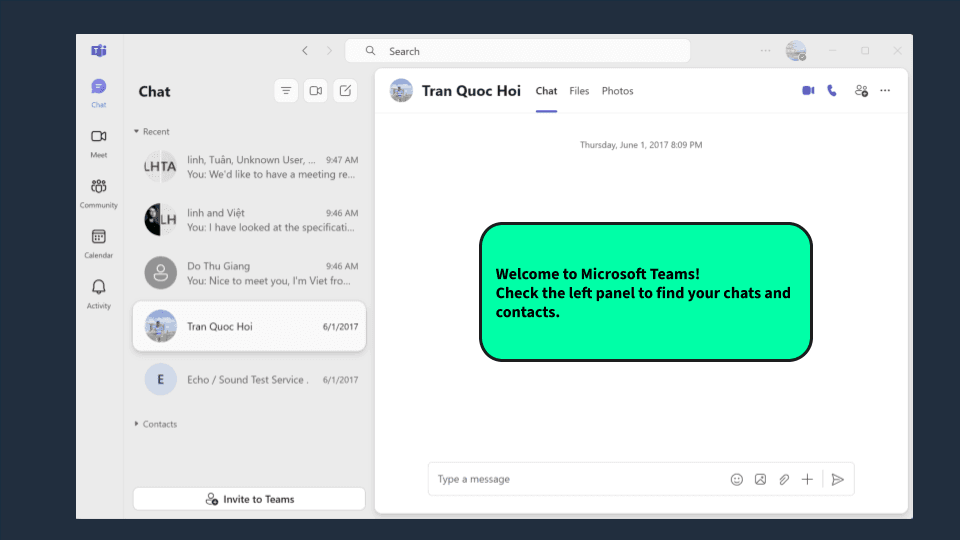Click the Microsoft Teams logo icon
960x540 pixels.
click(99, 51)
